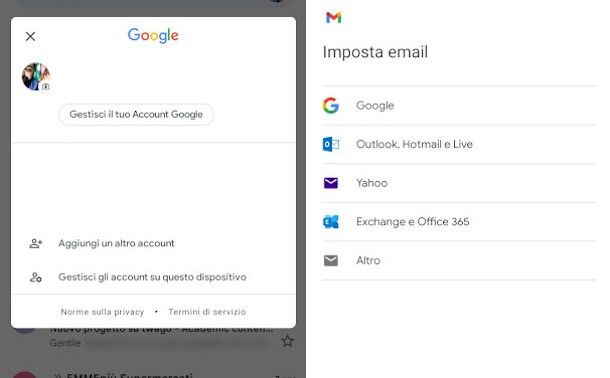Select Aggiungi un altro account
This screenshot has height=378, width=610.
pyautogui.click(x=116, y=243)
